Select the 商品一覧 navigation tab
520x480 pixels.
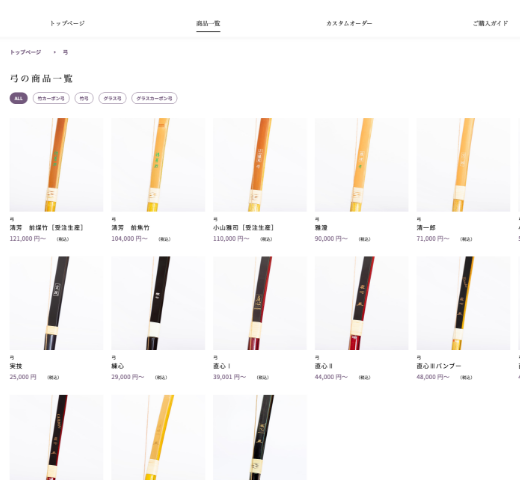point(208,23)
